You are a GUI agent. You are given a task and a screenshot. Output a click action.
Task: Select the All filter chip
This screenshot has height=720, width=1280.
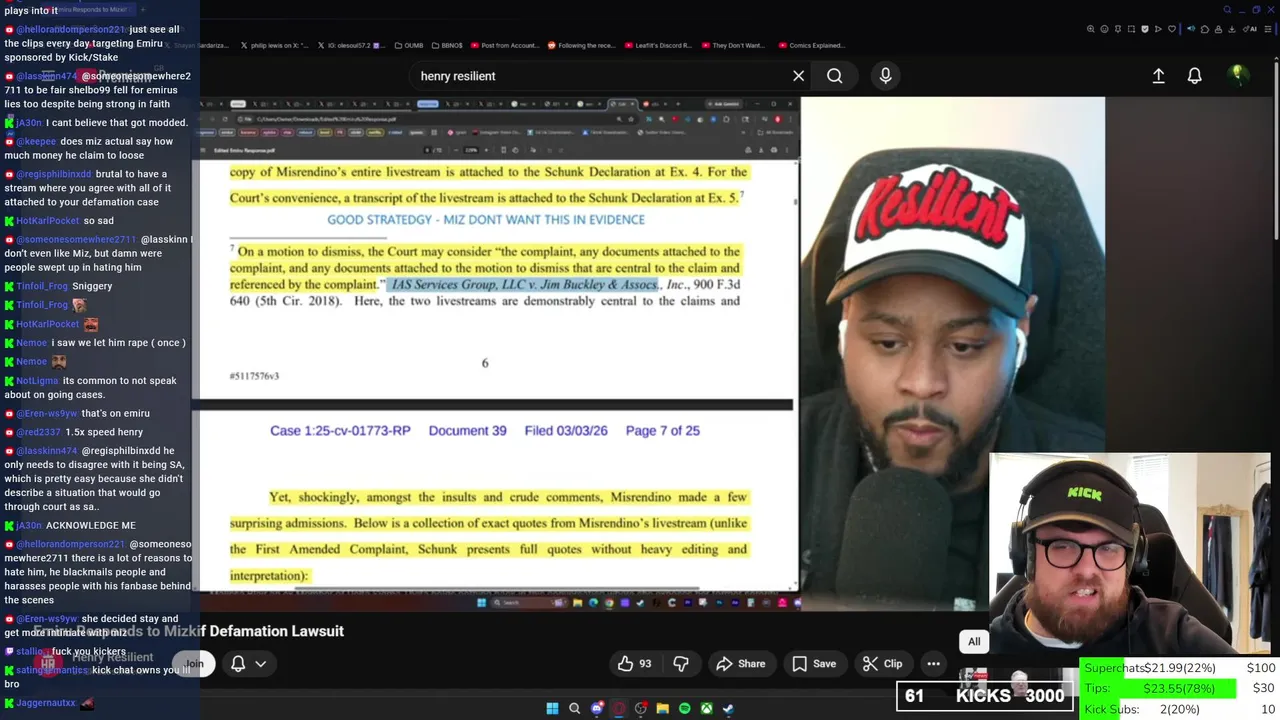(x=974, y=641)
